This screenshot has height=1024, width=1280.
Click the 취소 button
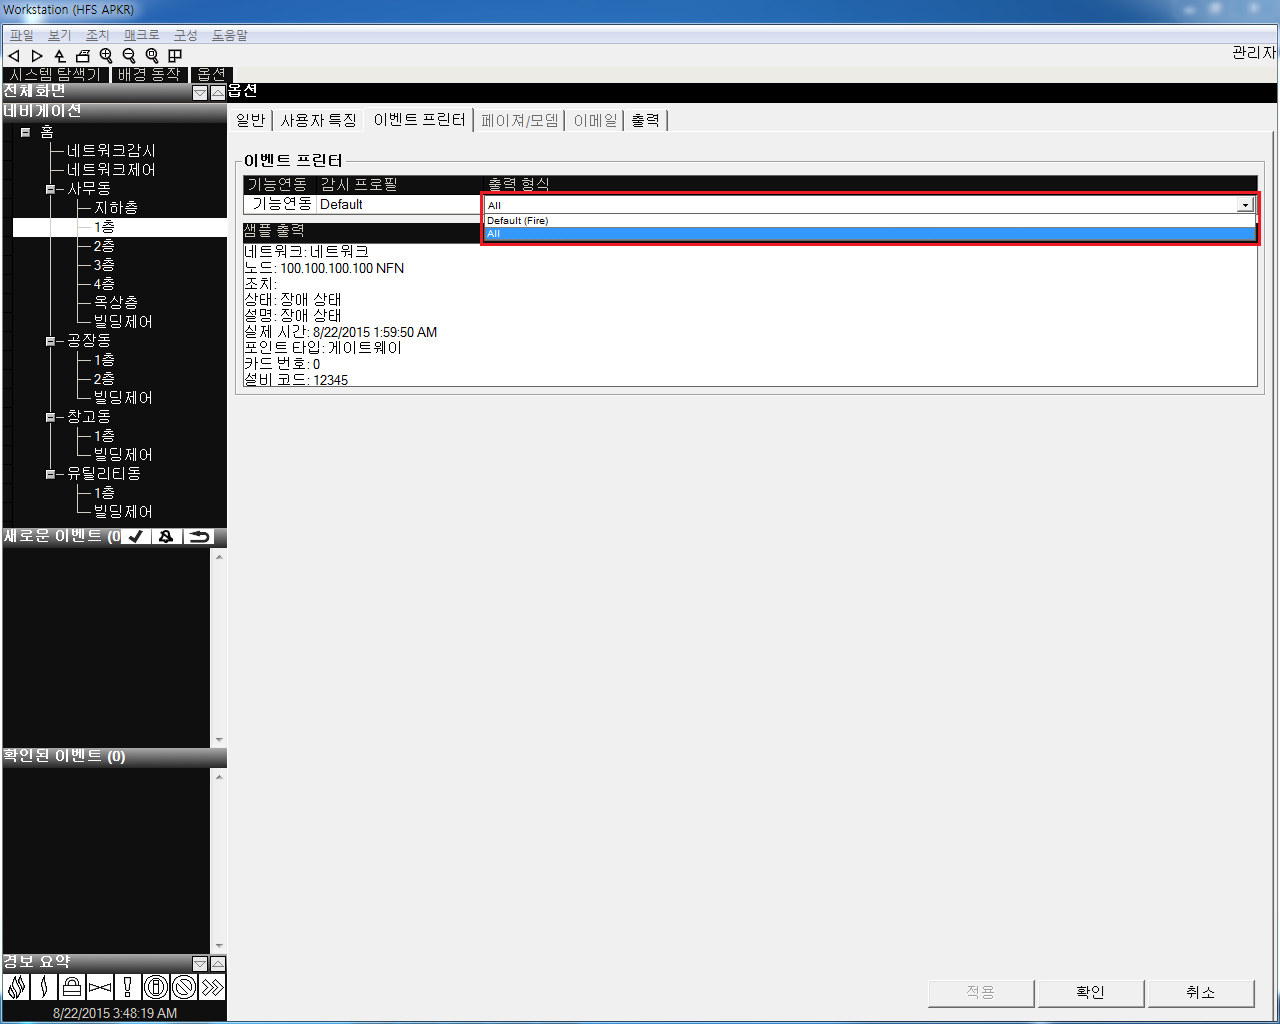click(x=1200, y=992)
